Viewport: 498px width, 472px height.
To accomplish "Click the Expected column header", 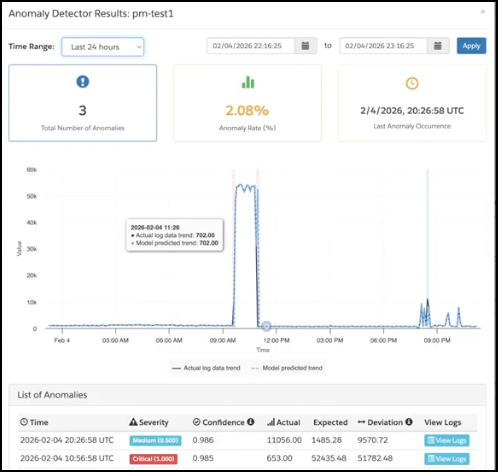I will (330, 422).
